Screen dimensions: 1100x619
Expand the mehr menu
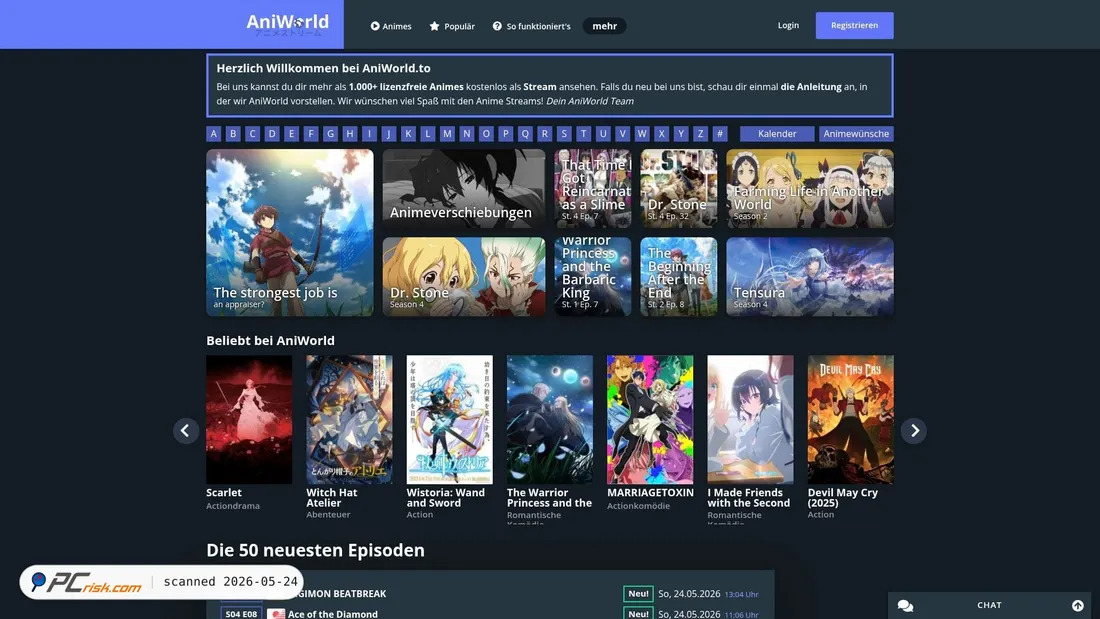point(605,26)
